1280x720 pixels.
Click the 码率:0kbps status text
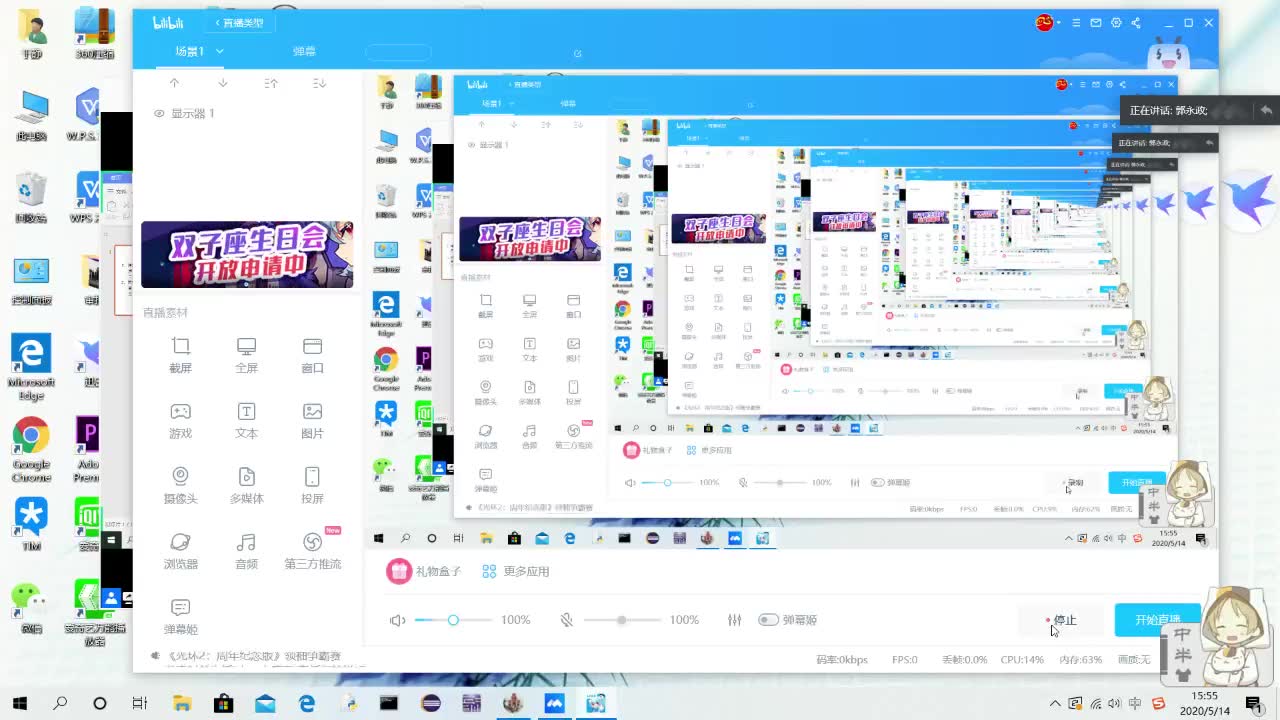[x=843, y=660]
